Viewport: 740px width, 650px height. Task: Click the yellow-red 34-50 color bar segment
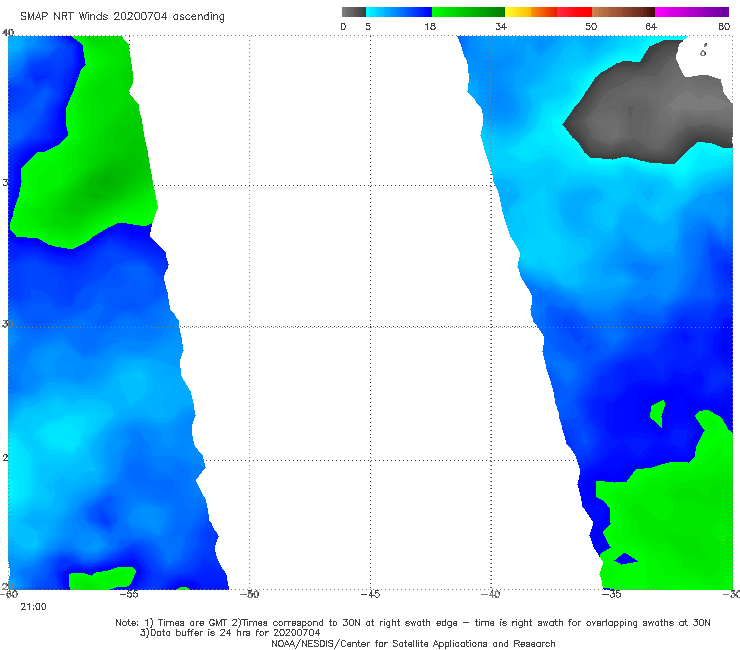pyautogui.click(x=548, y=12)
